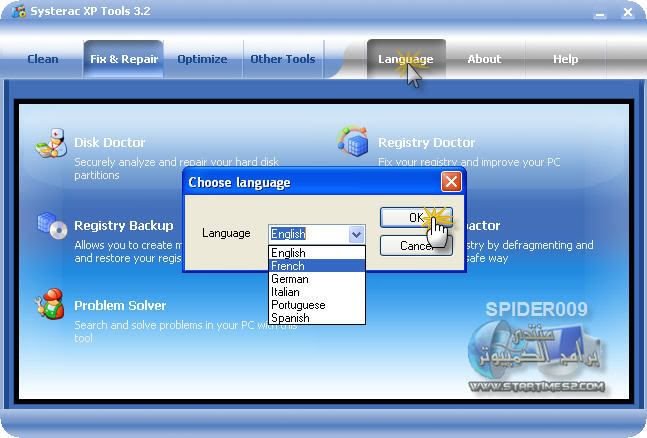The height and width of the screenshot is (438, 647).
Task: Confirm language with the OK button
Action: (416, 218)
